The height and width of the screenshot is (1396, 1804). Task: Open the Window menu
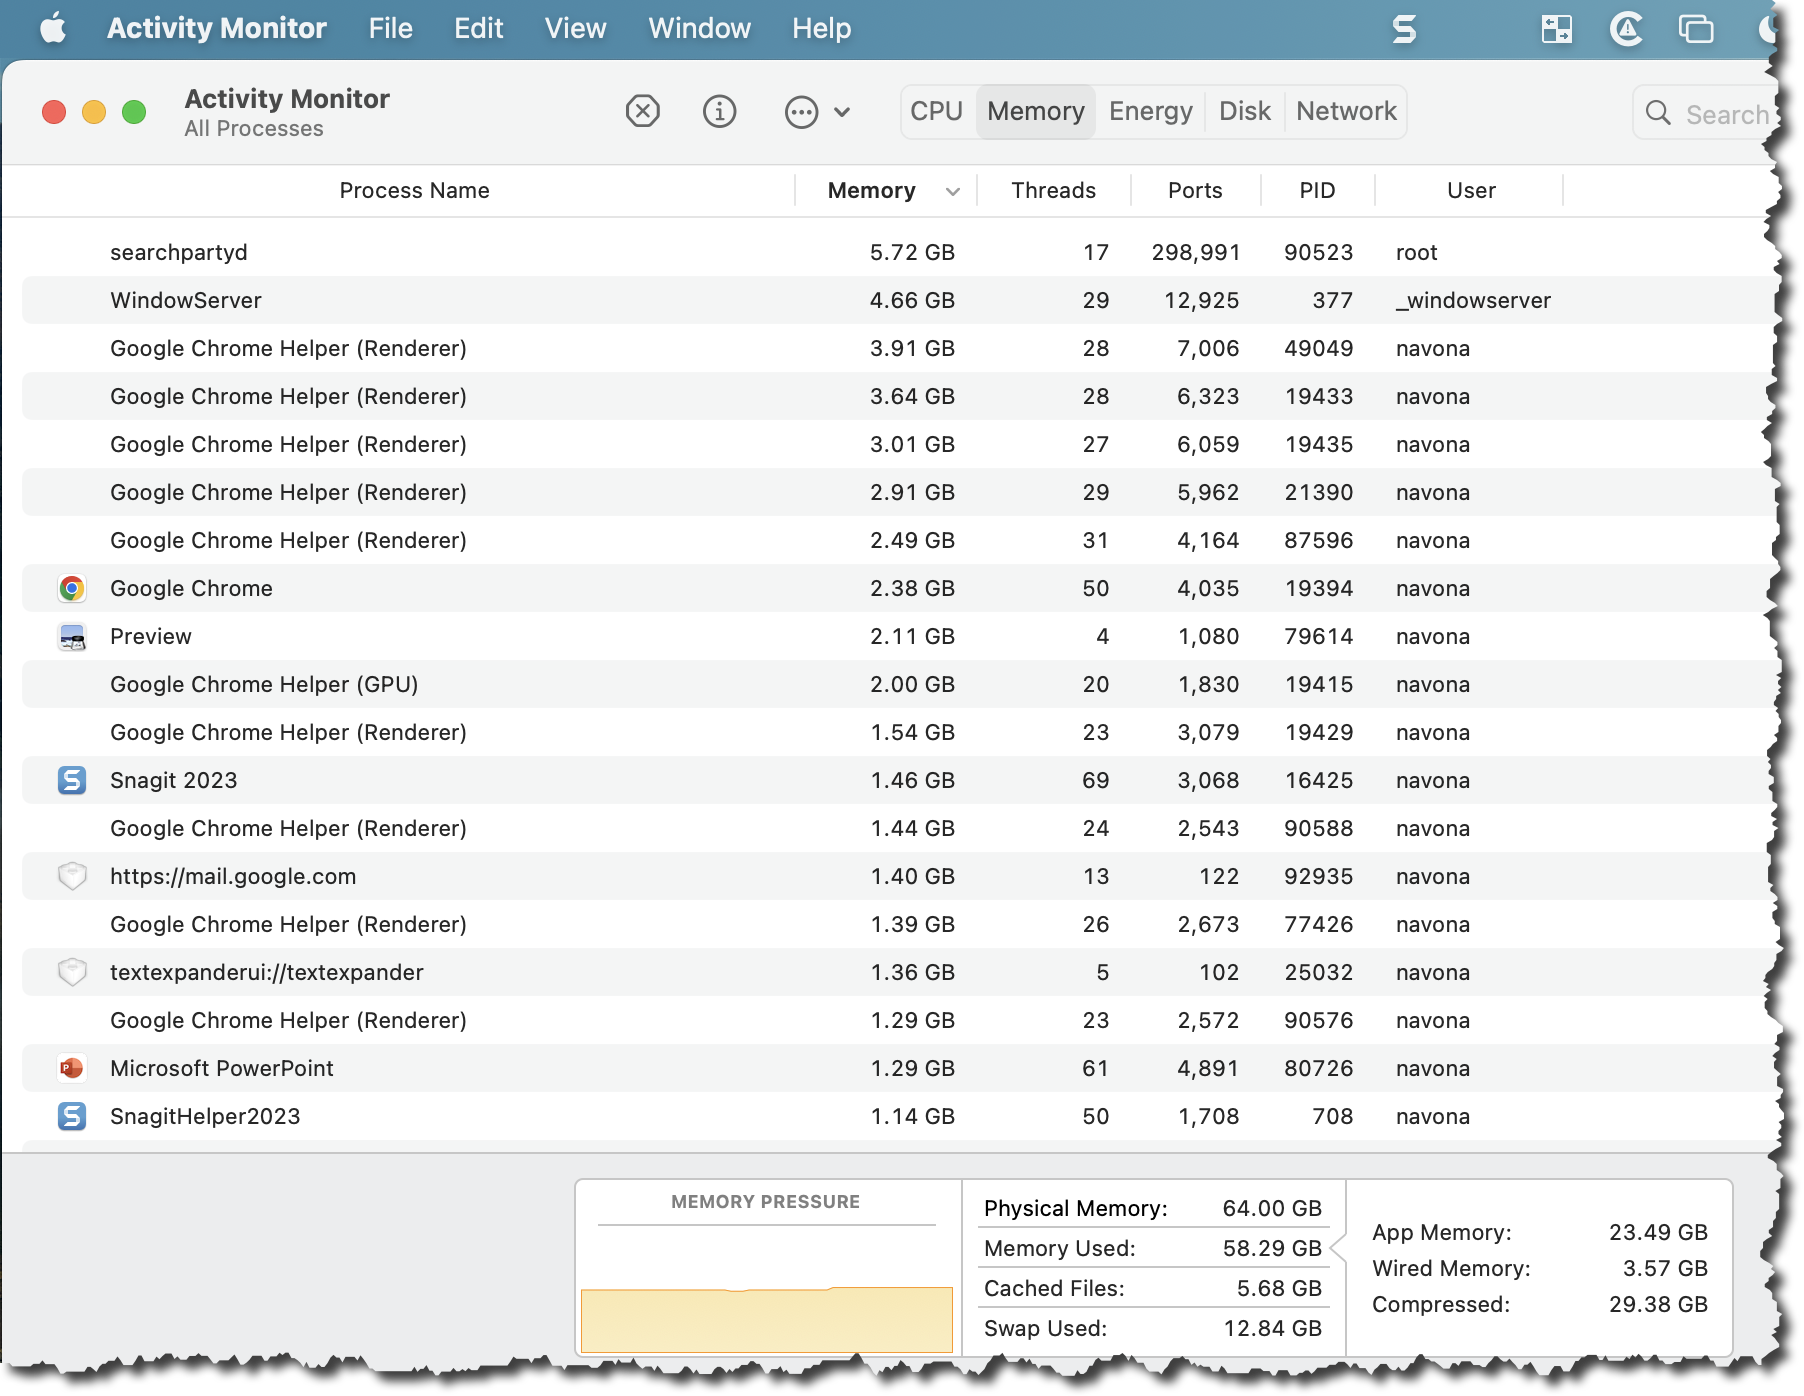(699, 28)
